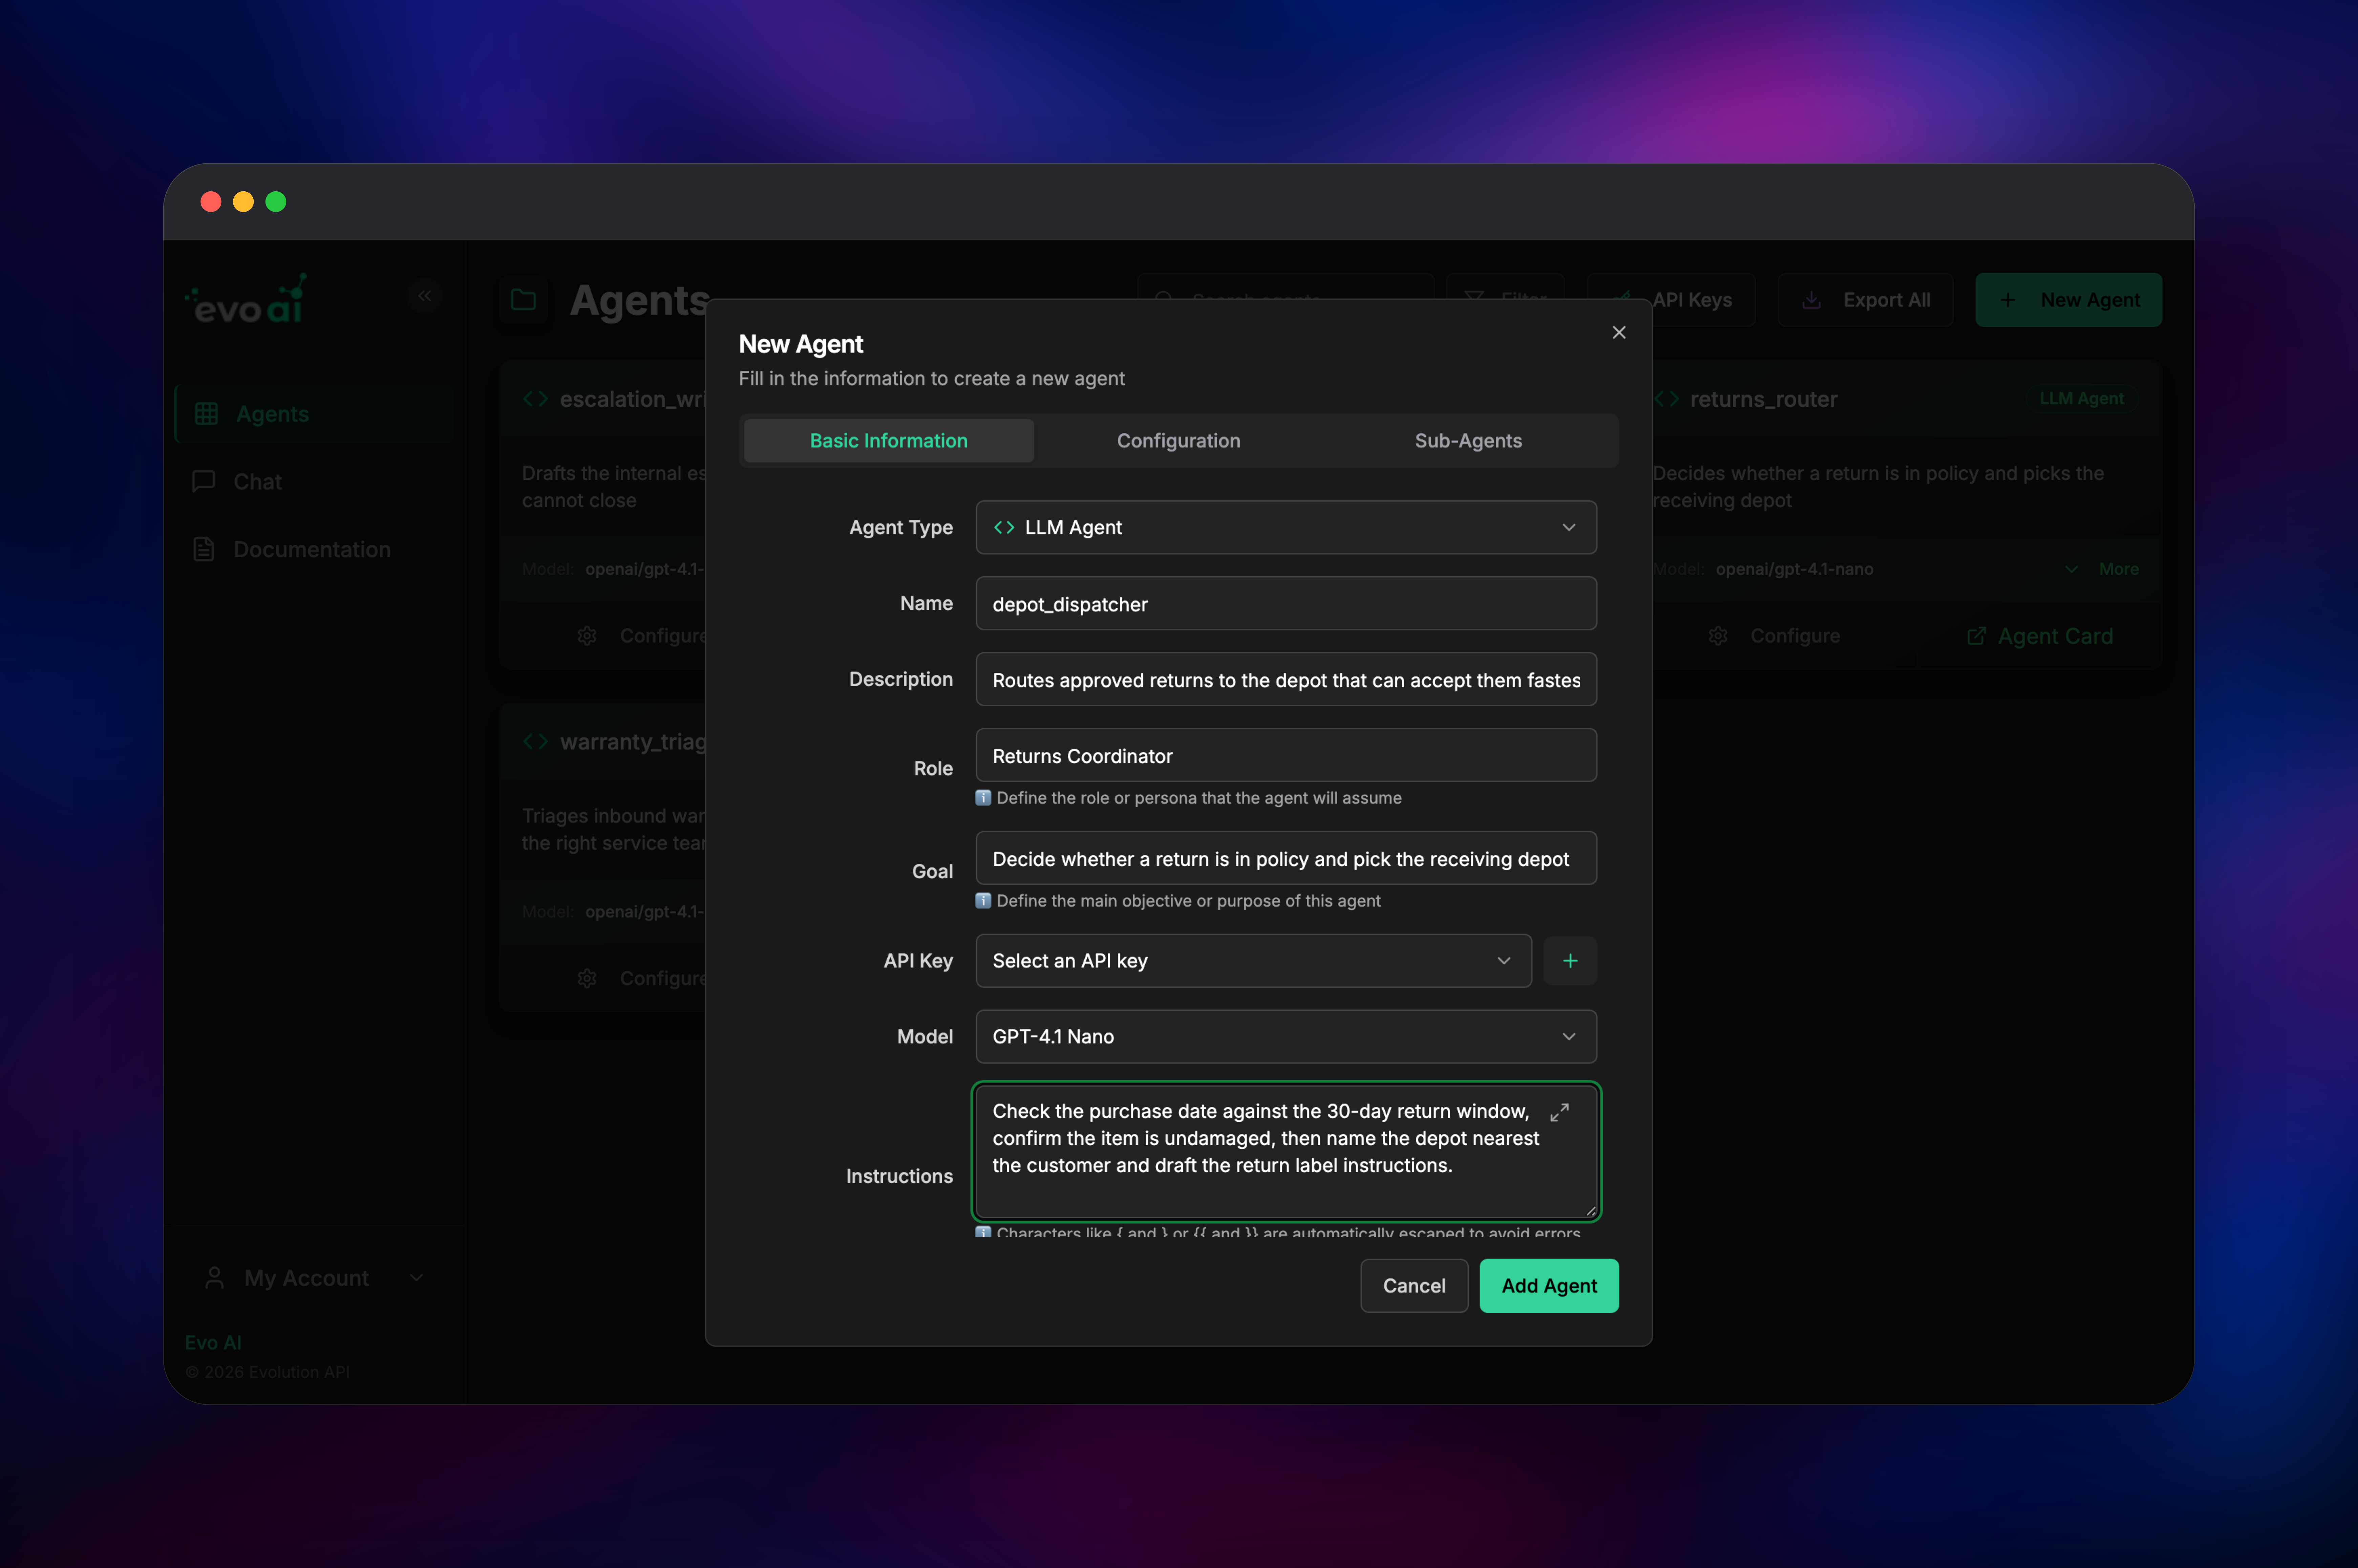Screen dimensions: 2358x1568
Task: Click the macOS green maximize window button
Action: point(276,202)
